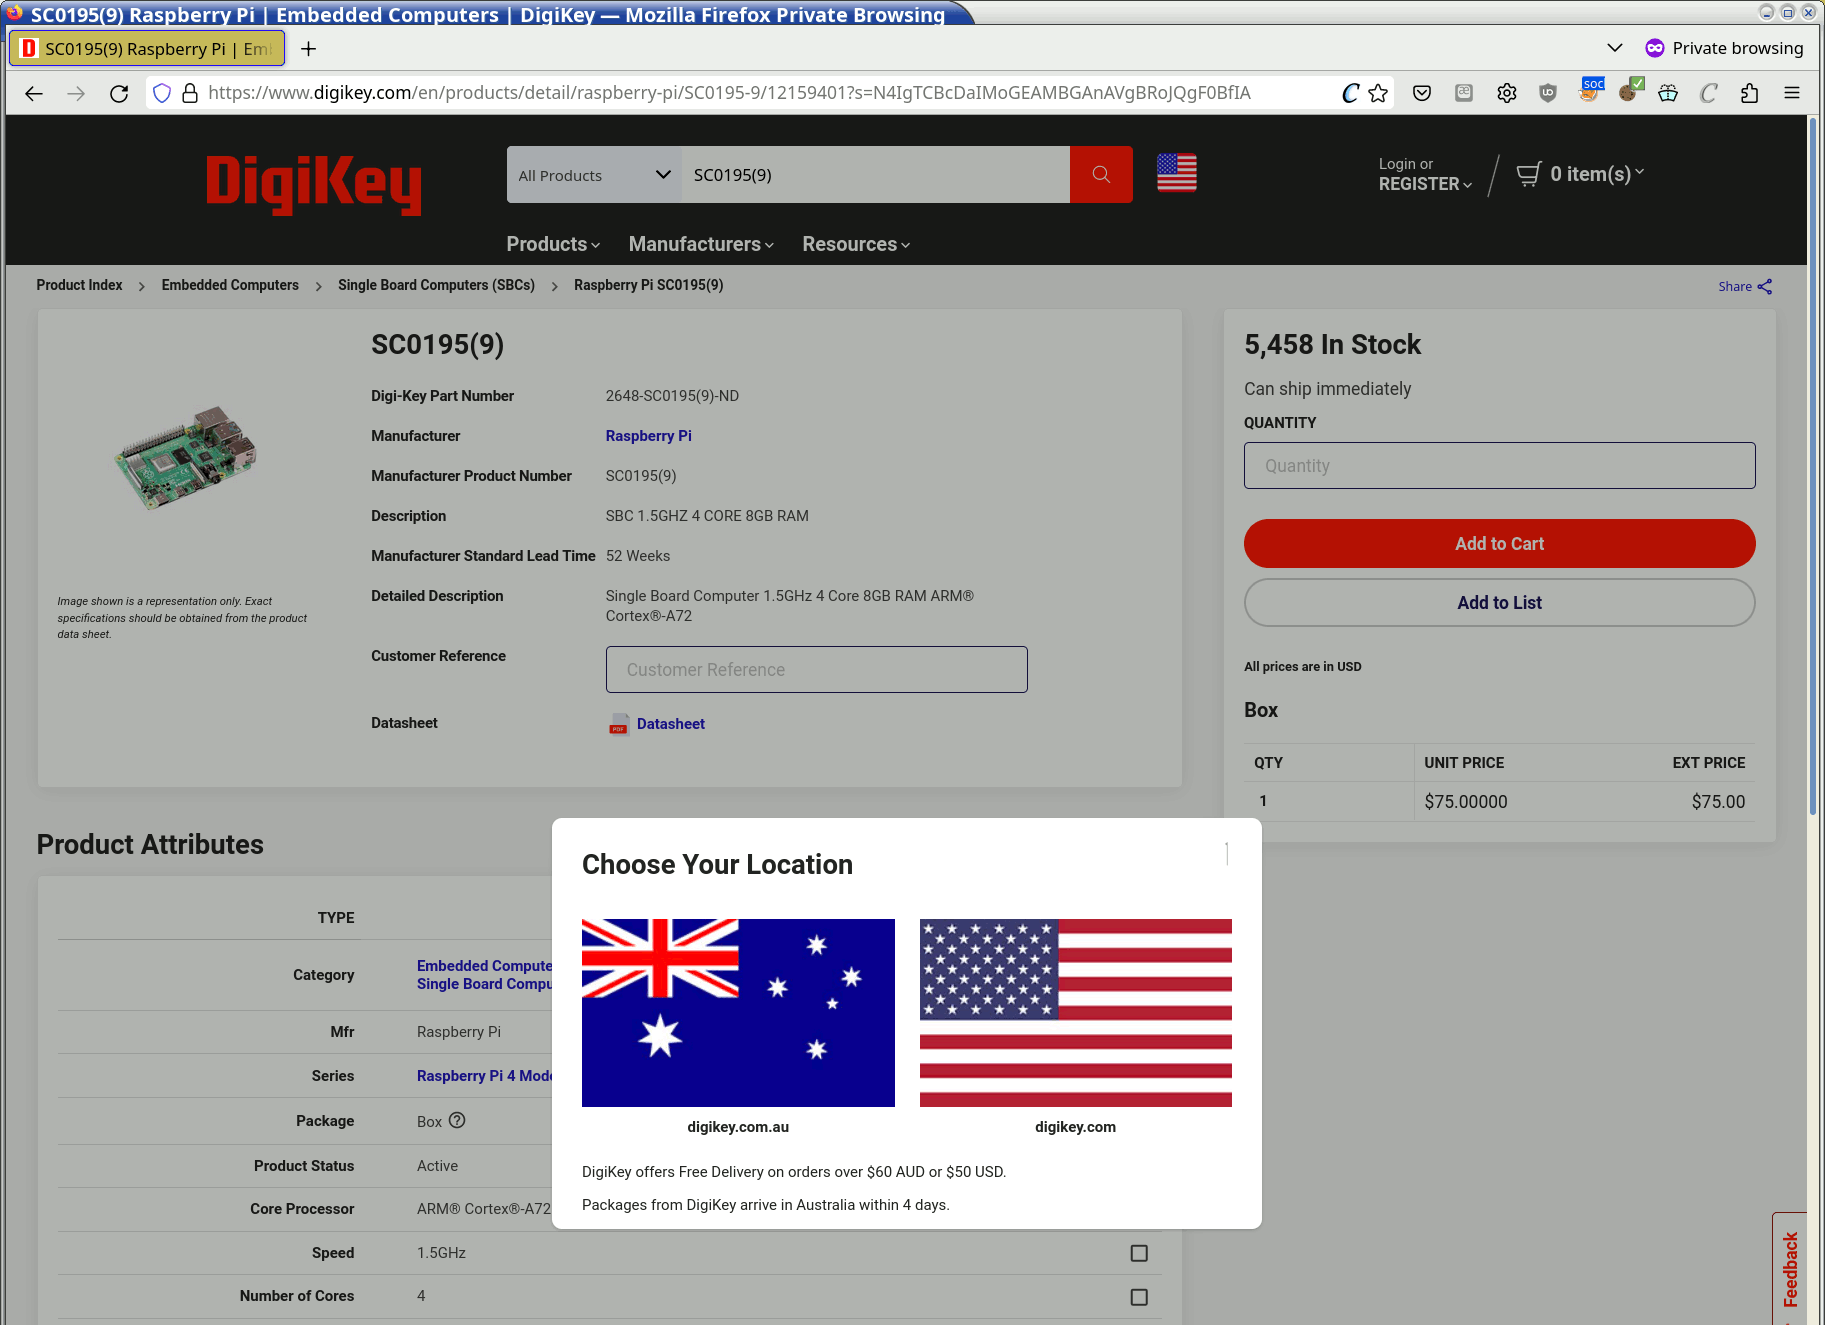
Task: Bookmark page with the star icon
Action: coord(1378,93)
